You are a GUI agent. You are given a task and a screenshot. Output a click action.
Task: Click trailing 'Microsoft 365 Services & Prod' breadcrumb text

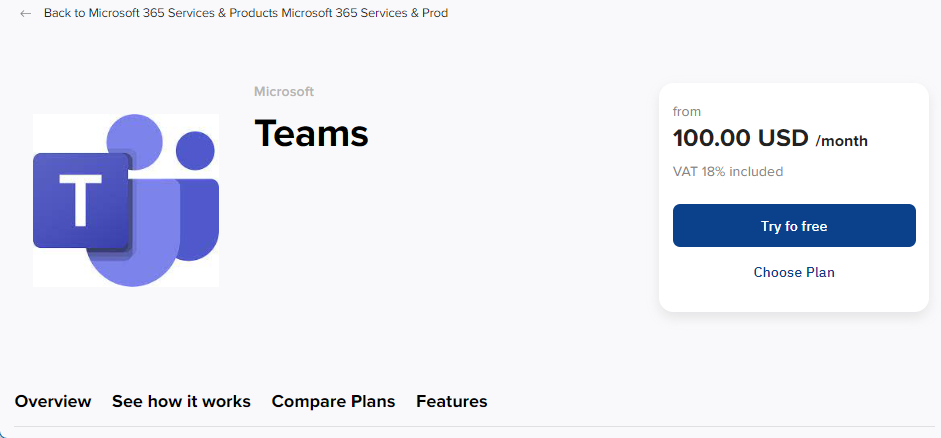[x=365, y=13]
